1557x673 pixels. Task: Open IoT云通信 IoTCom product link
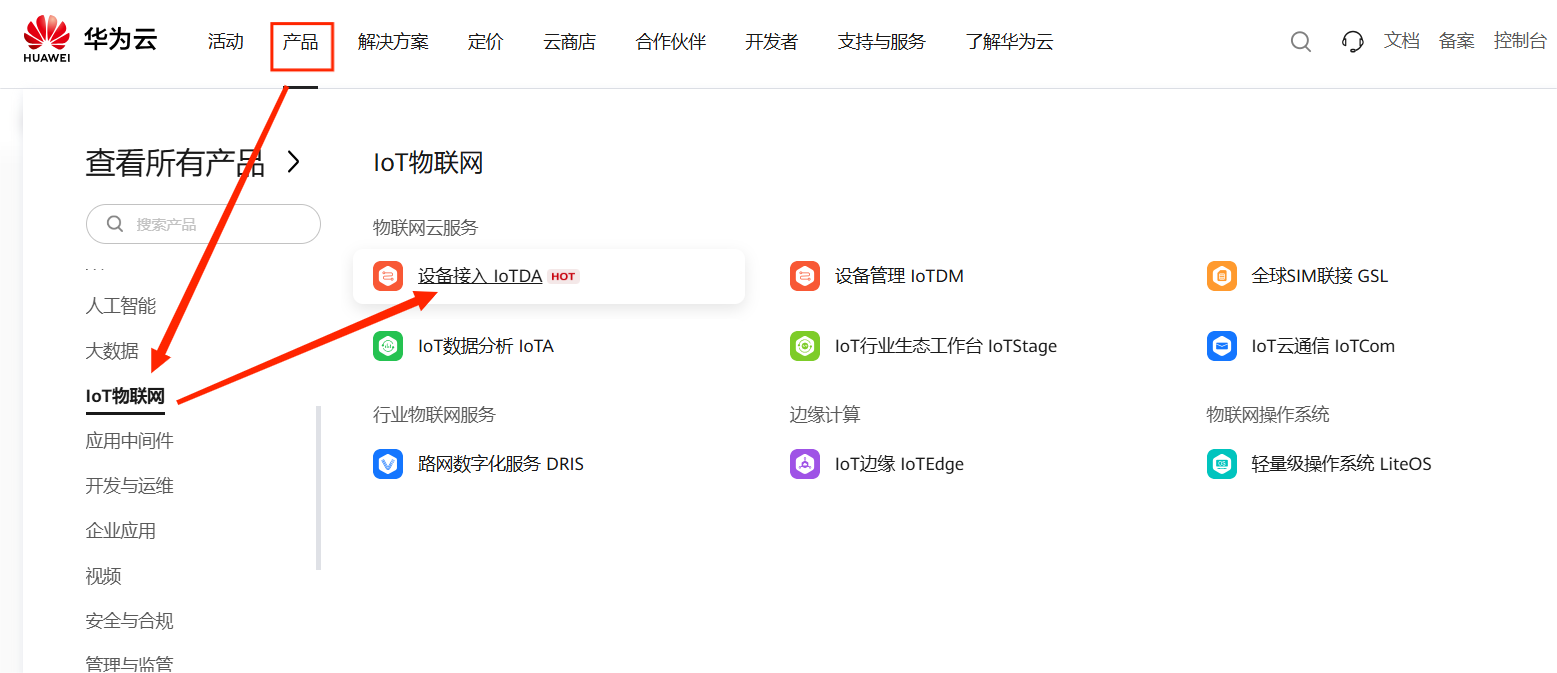tap(1323, 346)
